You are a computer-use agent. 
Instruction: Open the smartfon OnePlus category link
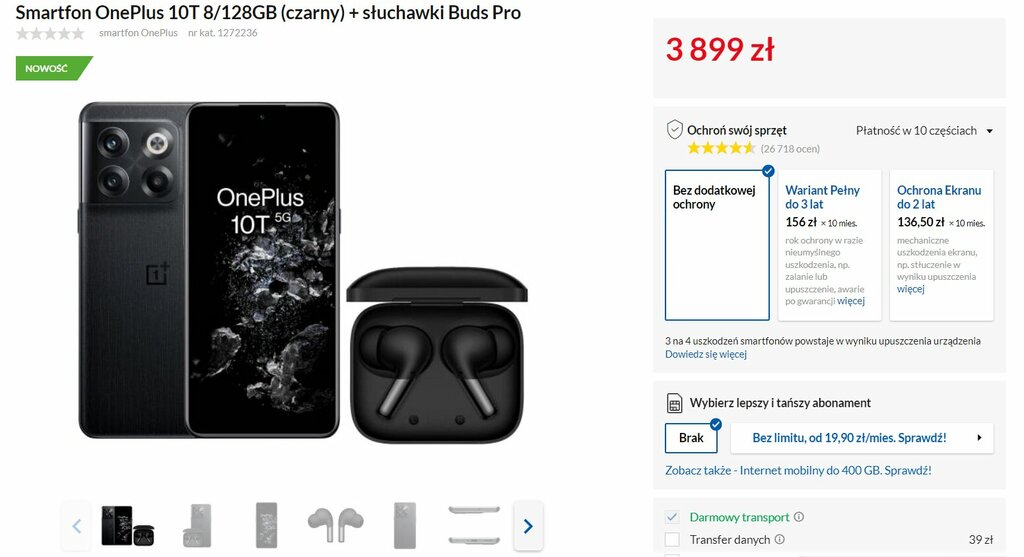pos(138,33)
